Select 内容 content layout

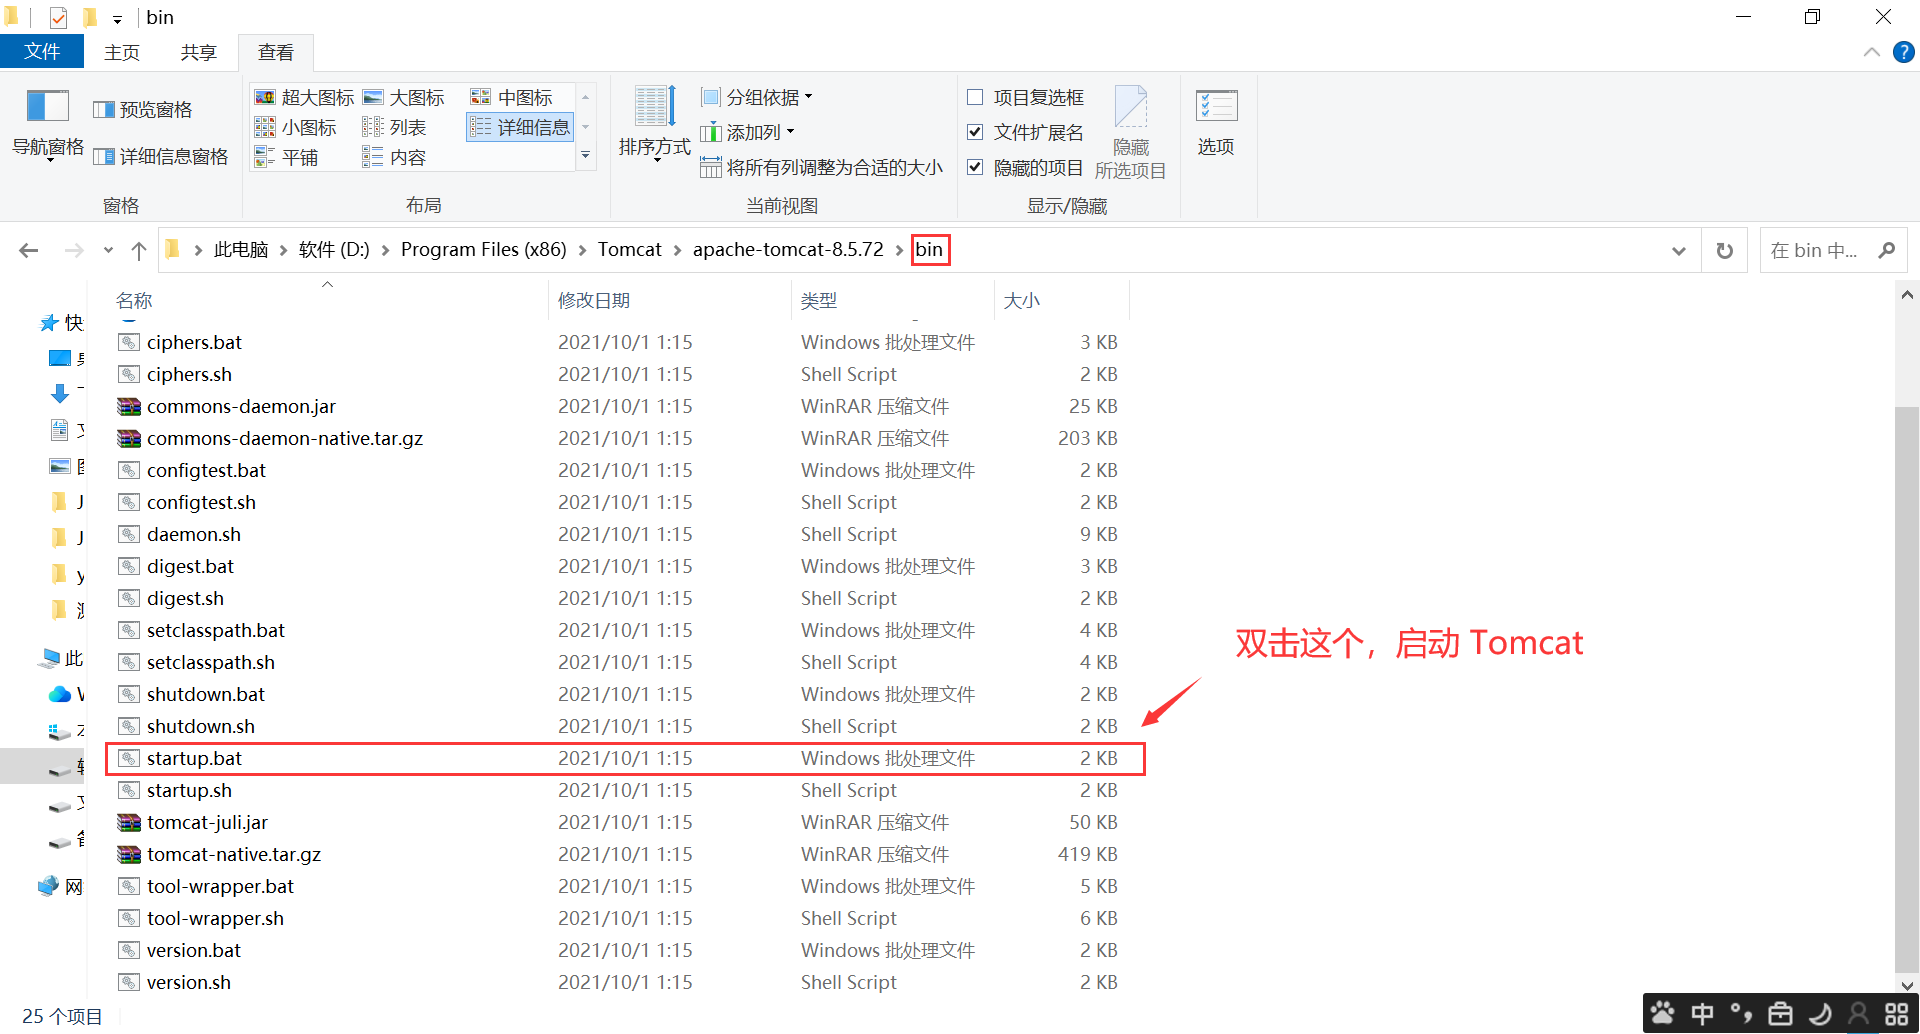[394, 157]
